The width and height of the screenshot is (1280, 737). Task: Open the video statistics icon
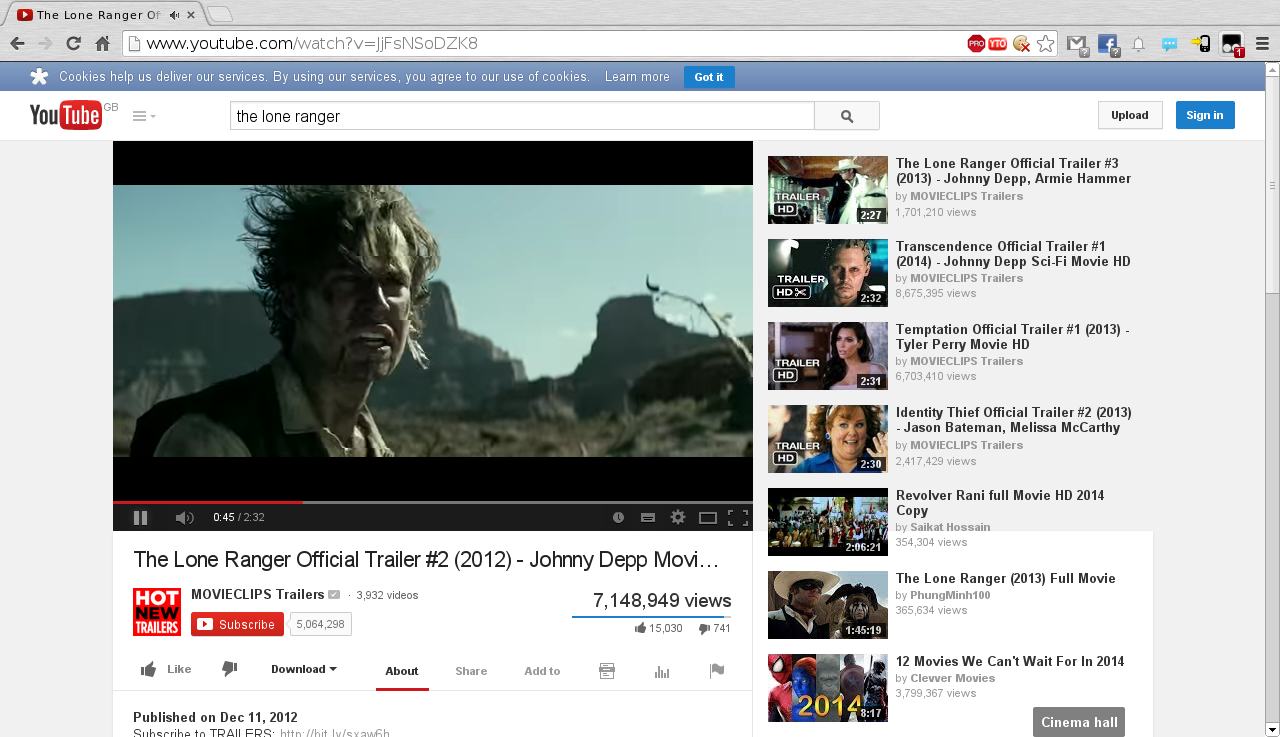click(x=662, y=671)
